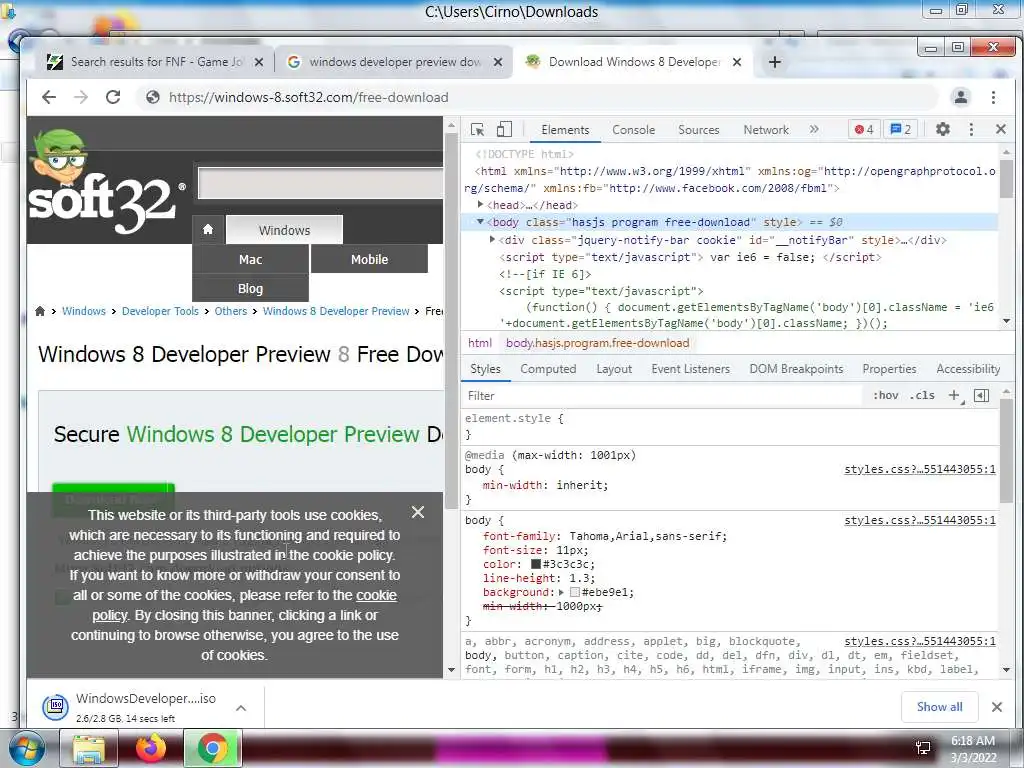Image resolution: width=1024 pixels, height=768 pixels.
Task: Open DevTools customize kebab menu
Action: [x=971, y=129]
